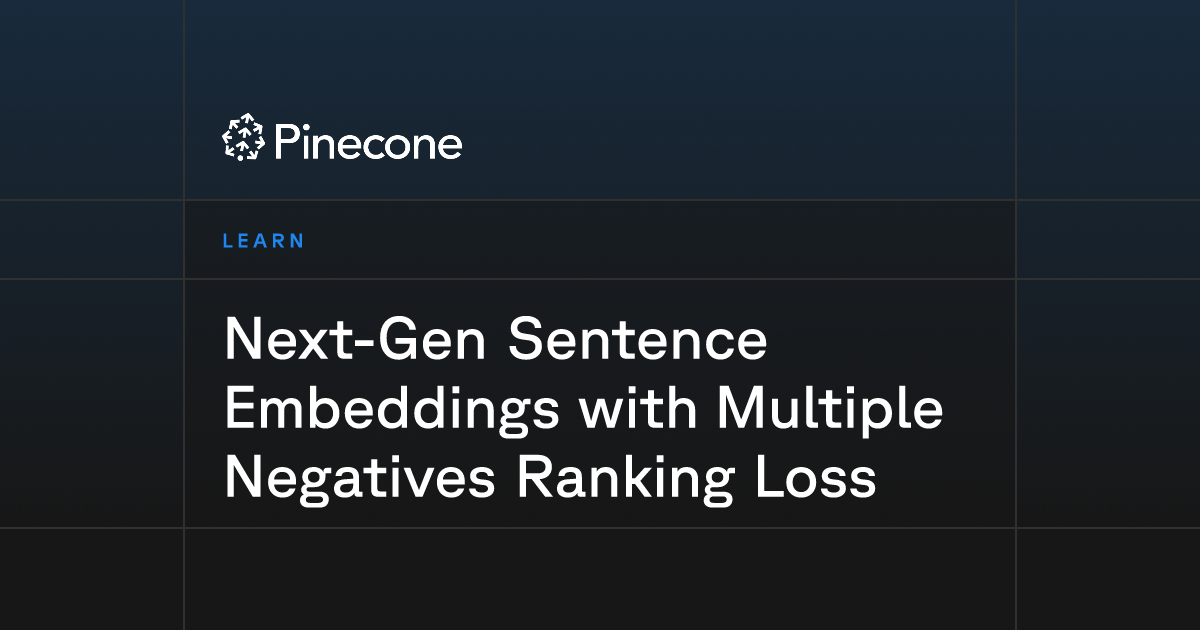Click the empty bottom-left corner grid cell
The image size is (1200, 630).
[x=91, y=578]
